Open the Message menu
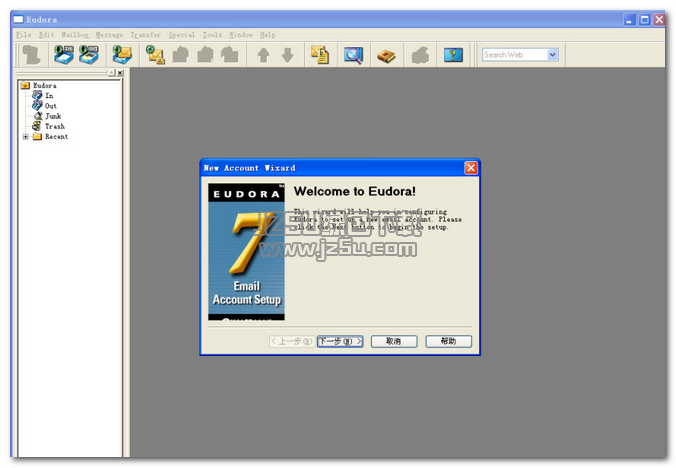This screenshot has height=468, width=676. click(109, 34)
